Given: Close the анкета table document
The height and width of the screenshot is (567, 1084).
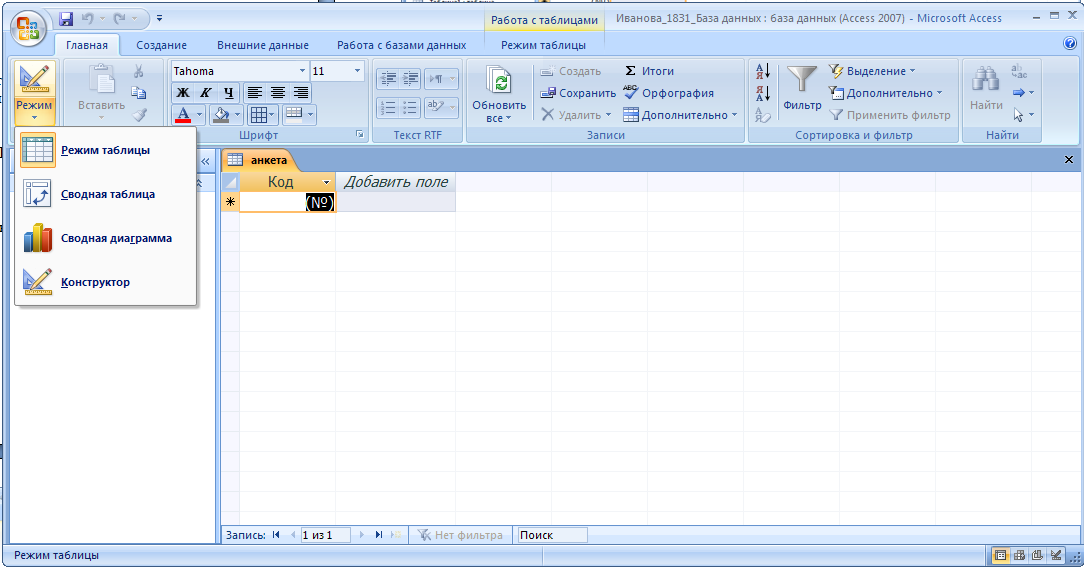Looking at the screenshot, I should 1069,160.
